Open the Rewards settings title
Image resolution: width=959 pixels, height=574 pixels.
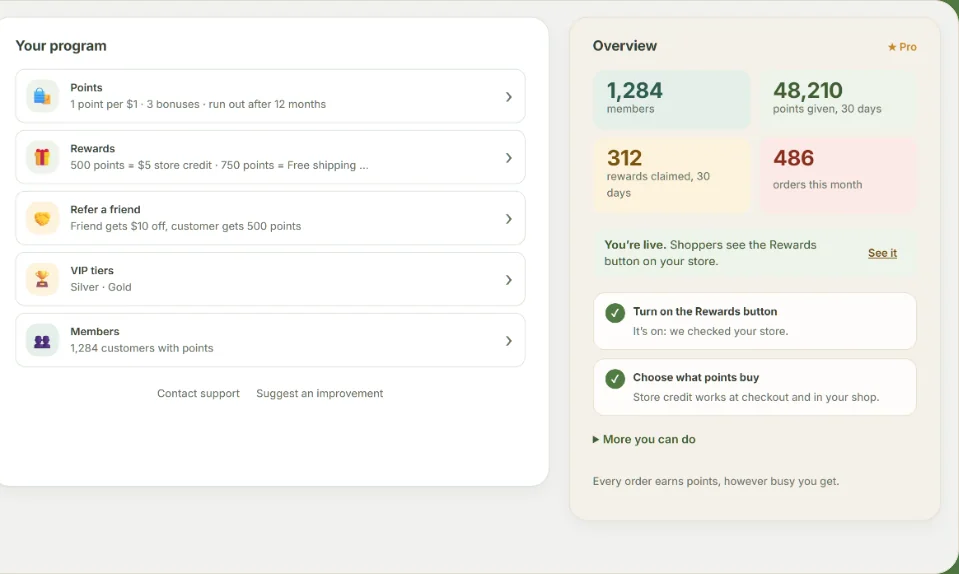point(92,149)
